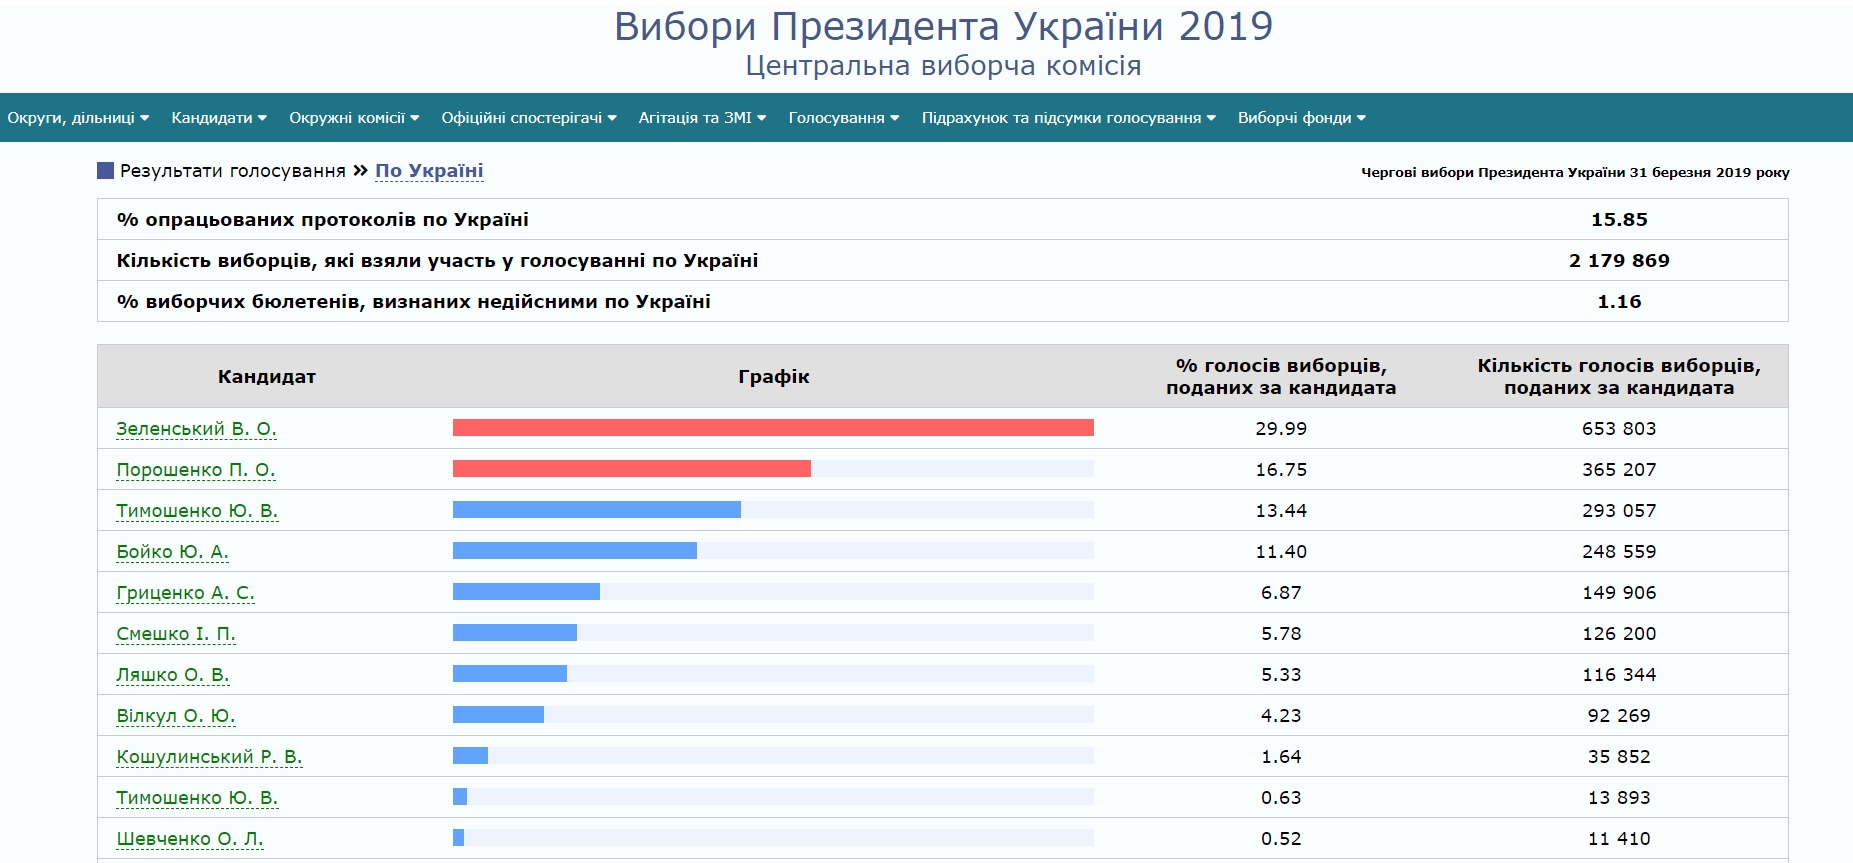Select the Шевченко О. Л. link
Viewport: 1853px width, 863px height.
(x=190, y=839)
